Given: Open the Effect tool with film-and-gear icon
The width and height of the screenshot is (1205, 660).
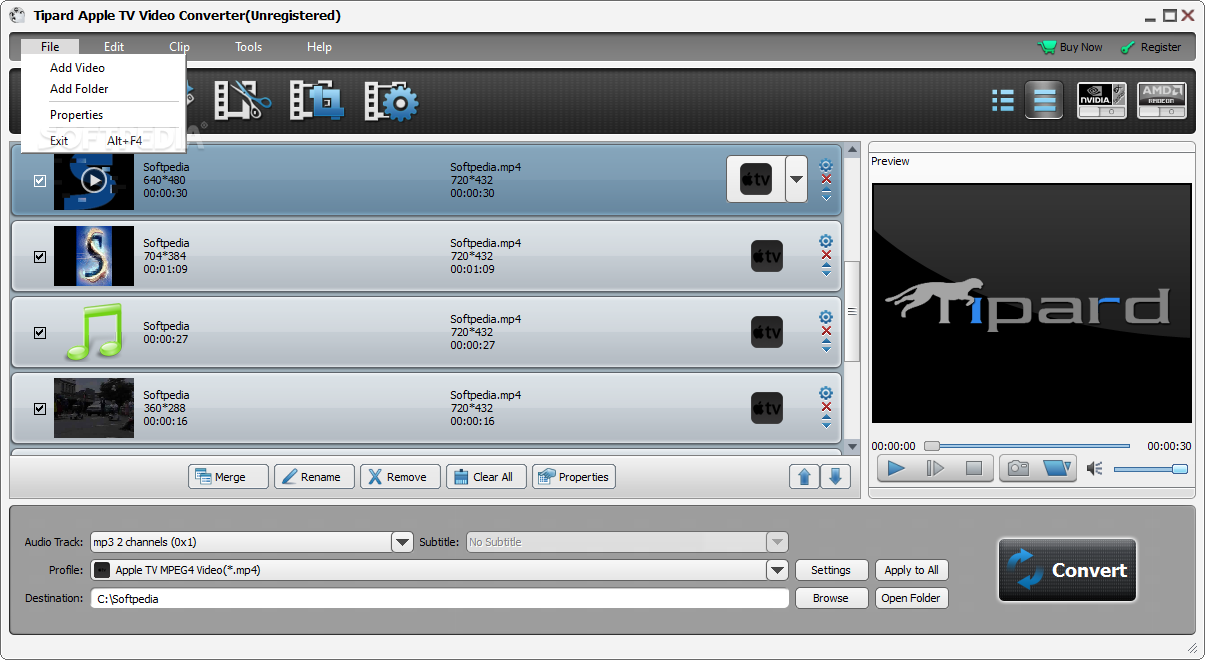Looking at the screenshot, I should [391, 101].
